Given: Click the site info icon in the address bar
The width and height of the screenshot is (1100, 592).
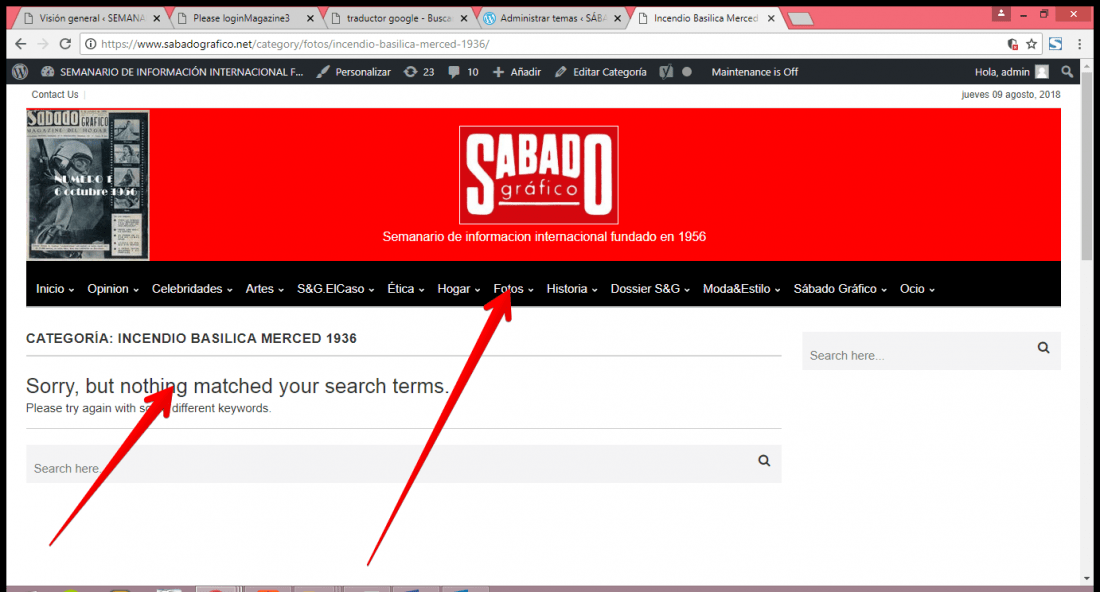Looking at the screenshot, I should click(x=90, y=44).
